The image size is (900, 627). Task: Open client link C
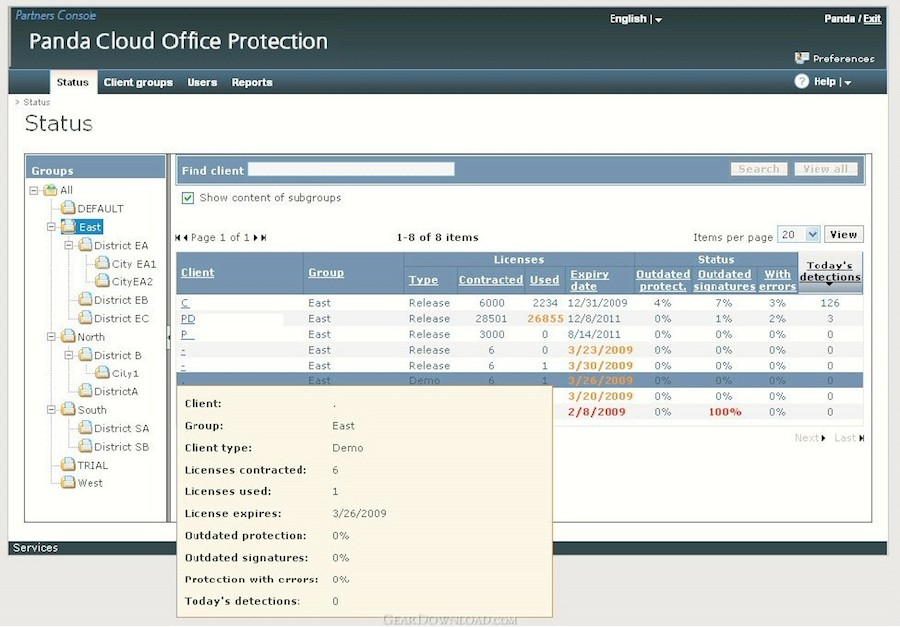[x=185, y=303]
